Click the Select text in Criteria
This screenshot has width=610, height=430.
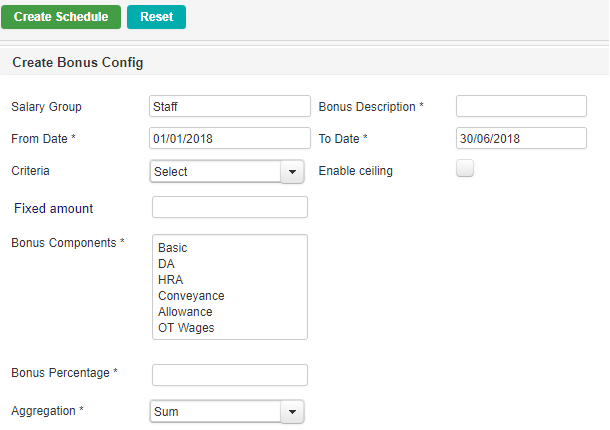pyautogui.click(x=171, y=172)
